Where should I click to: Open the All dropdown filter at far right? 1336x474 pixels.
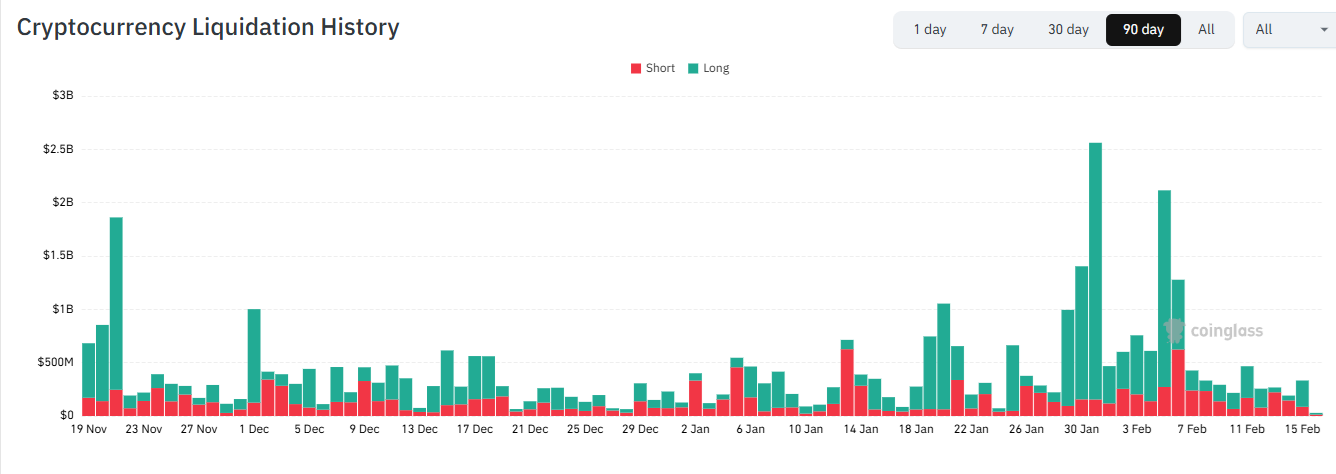(1286, 29)
